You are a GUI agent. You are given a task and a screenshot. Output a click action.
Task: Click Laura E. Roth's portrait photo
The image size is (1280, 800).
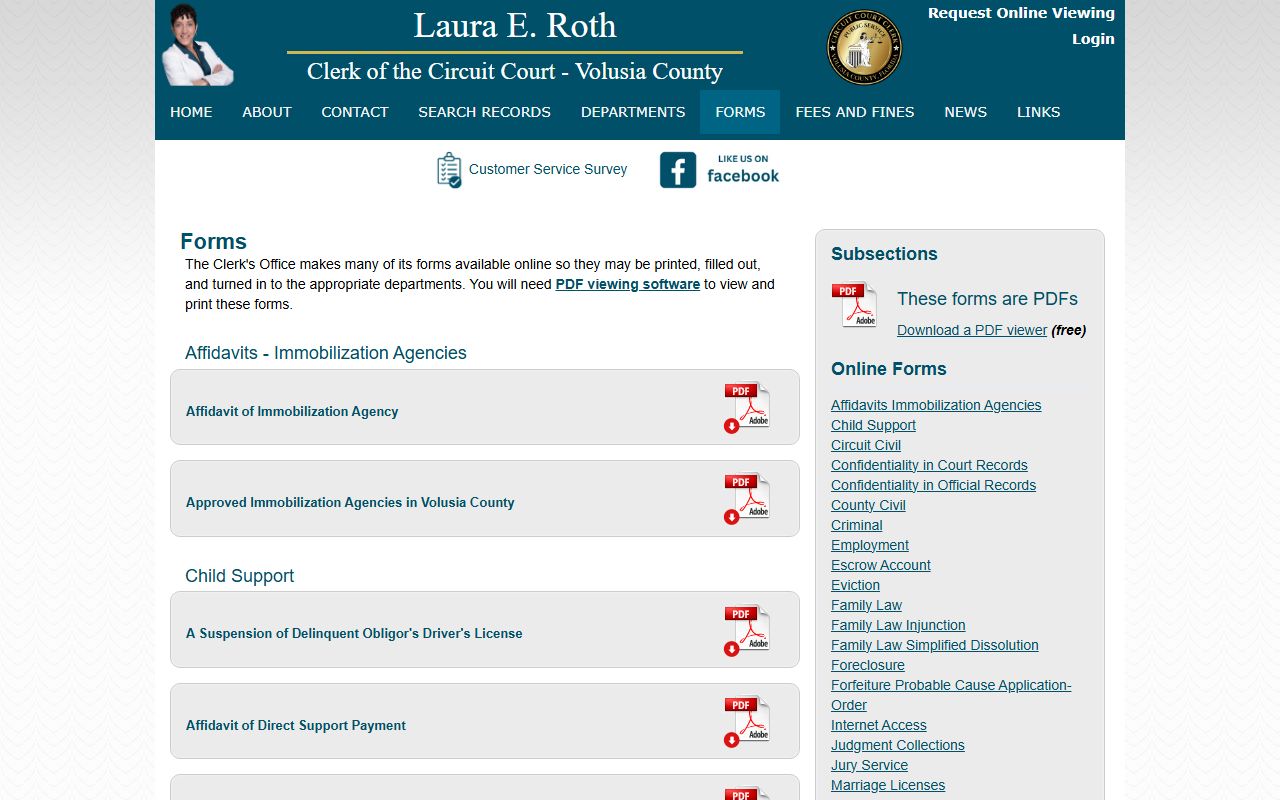point(197,45)
